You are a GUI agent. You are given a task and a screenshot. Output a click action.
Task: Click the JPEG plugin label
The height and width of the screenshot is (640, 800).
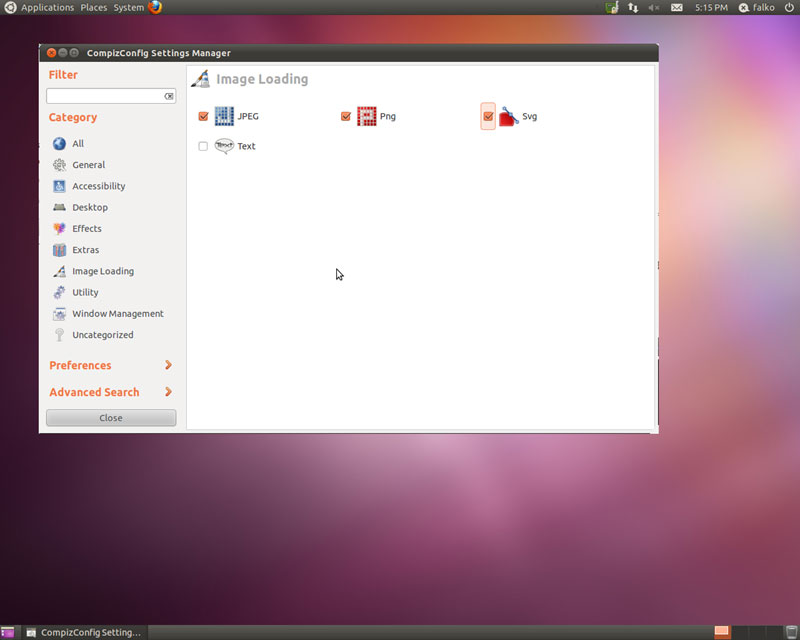(x=248, y=116)
